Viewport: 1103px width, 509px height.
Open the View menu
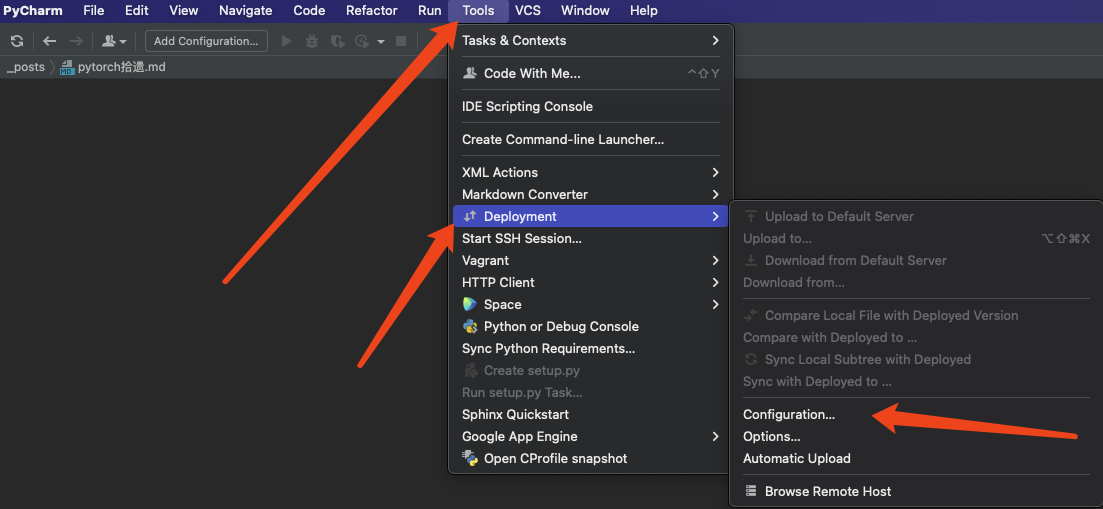pyautogui.click(x=184, y=11)
